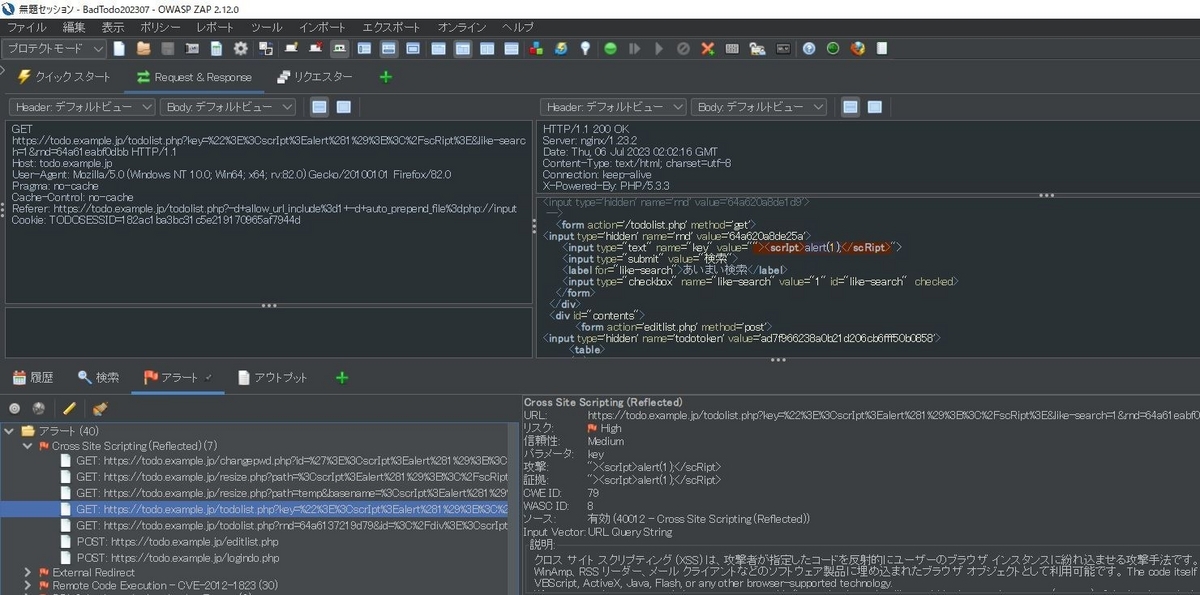
Task: Click the step to next request icon
Action: click(634, 48)
